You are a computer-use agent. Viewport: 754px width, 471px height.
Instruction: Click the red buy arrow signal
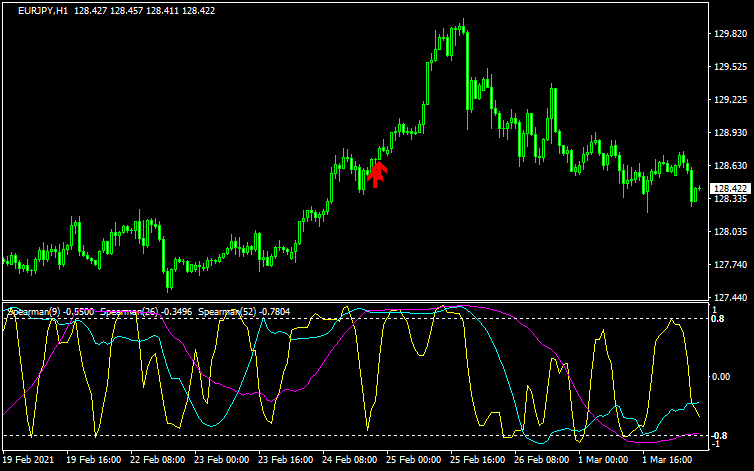376,174
